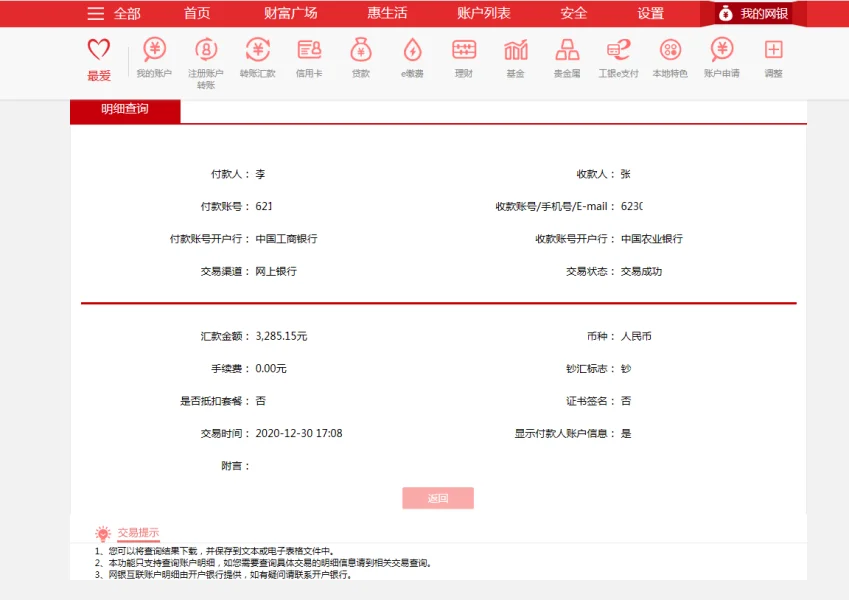Select the 基金 fund chart icon
Screen dimensions: 849x600
(x=515, y=50)
